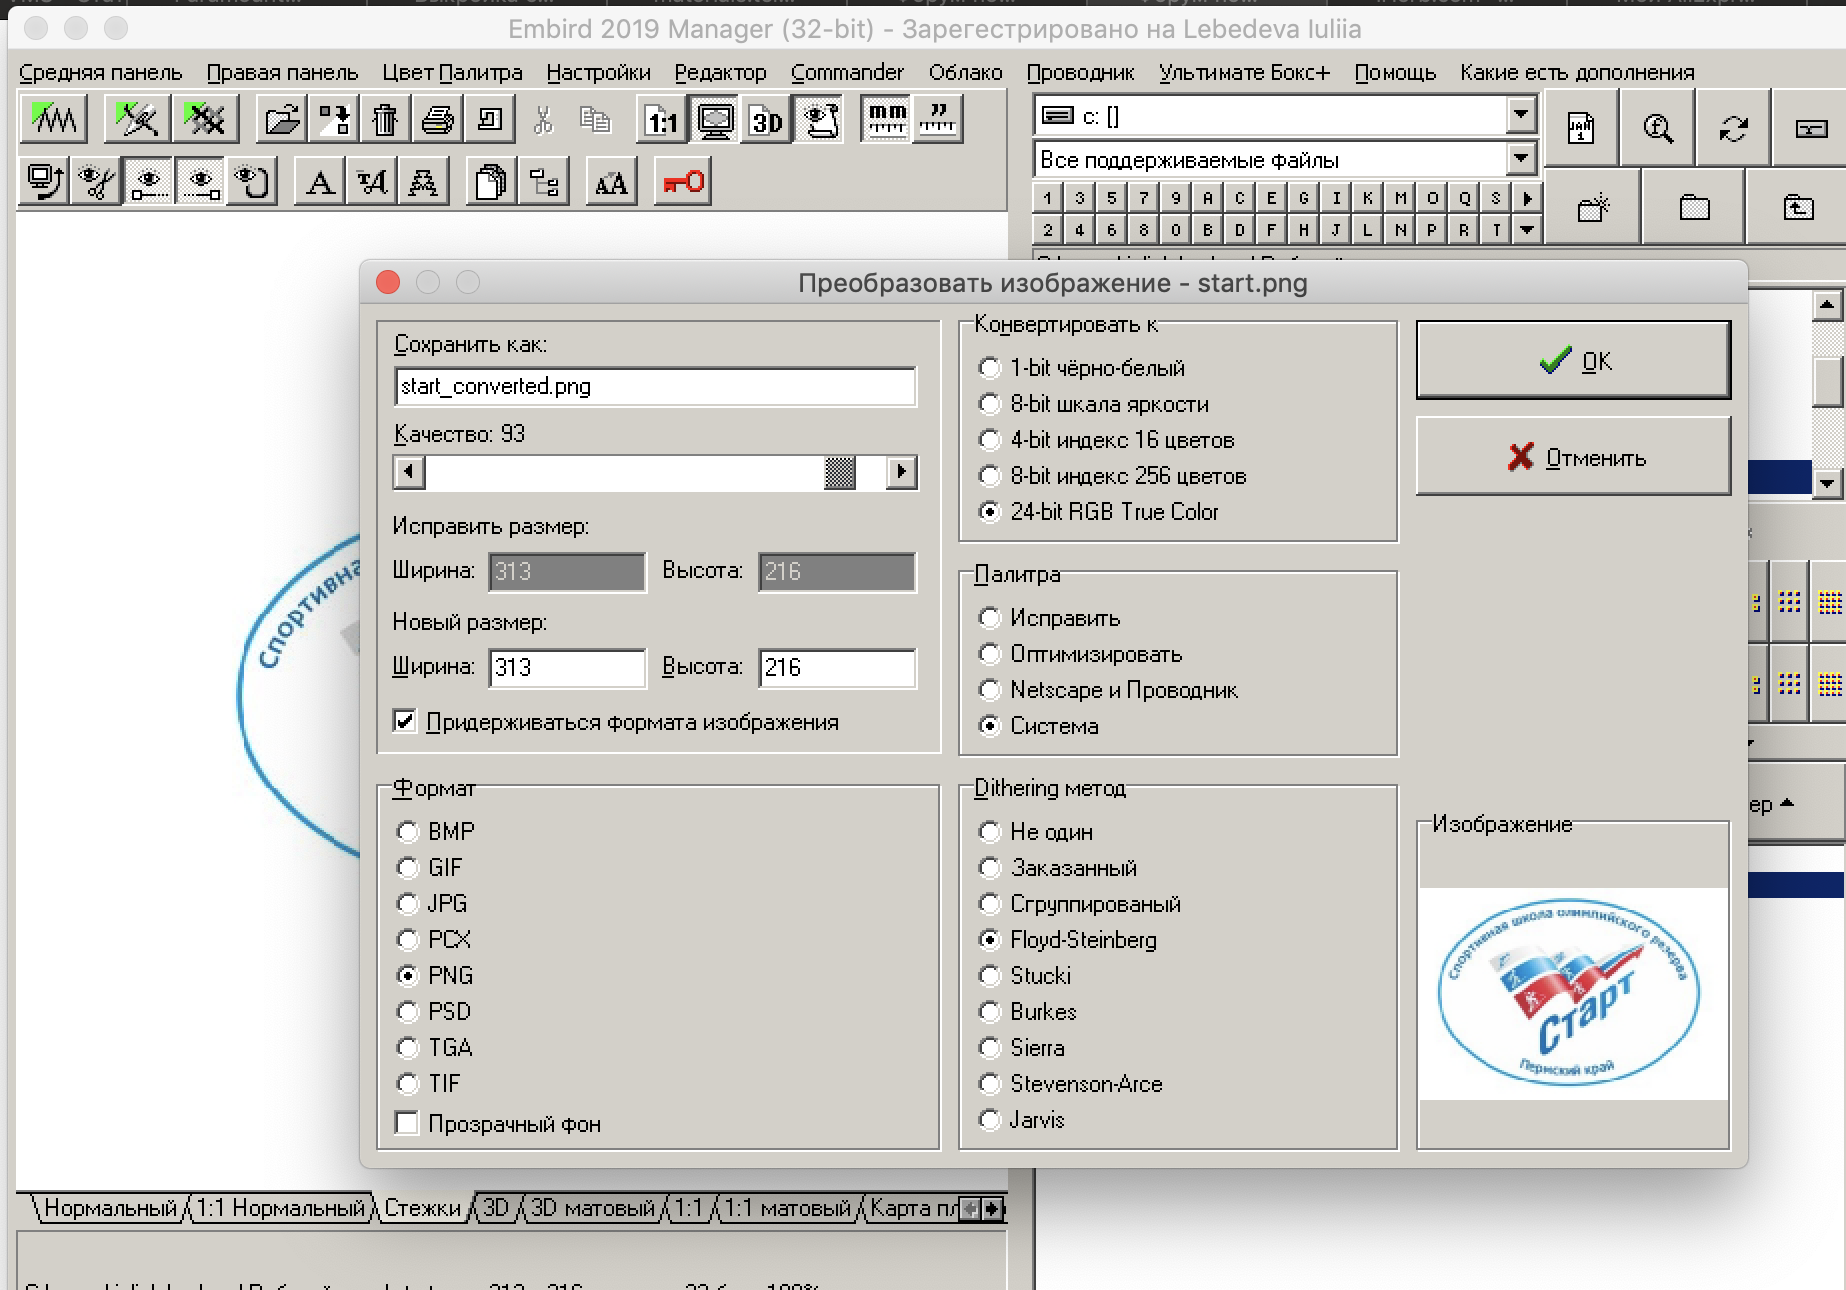This screenshot has width=1846, height=1290.
Task: Click the create new folder icon
Action: [x=1593, y=208]
